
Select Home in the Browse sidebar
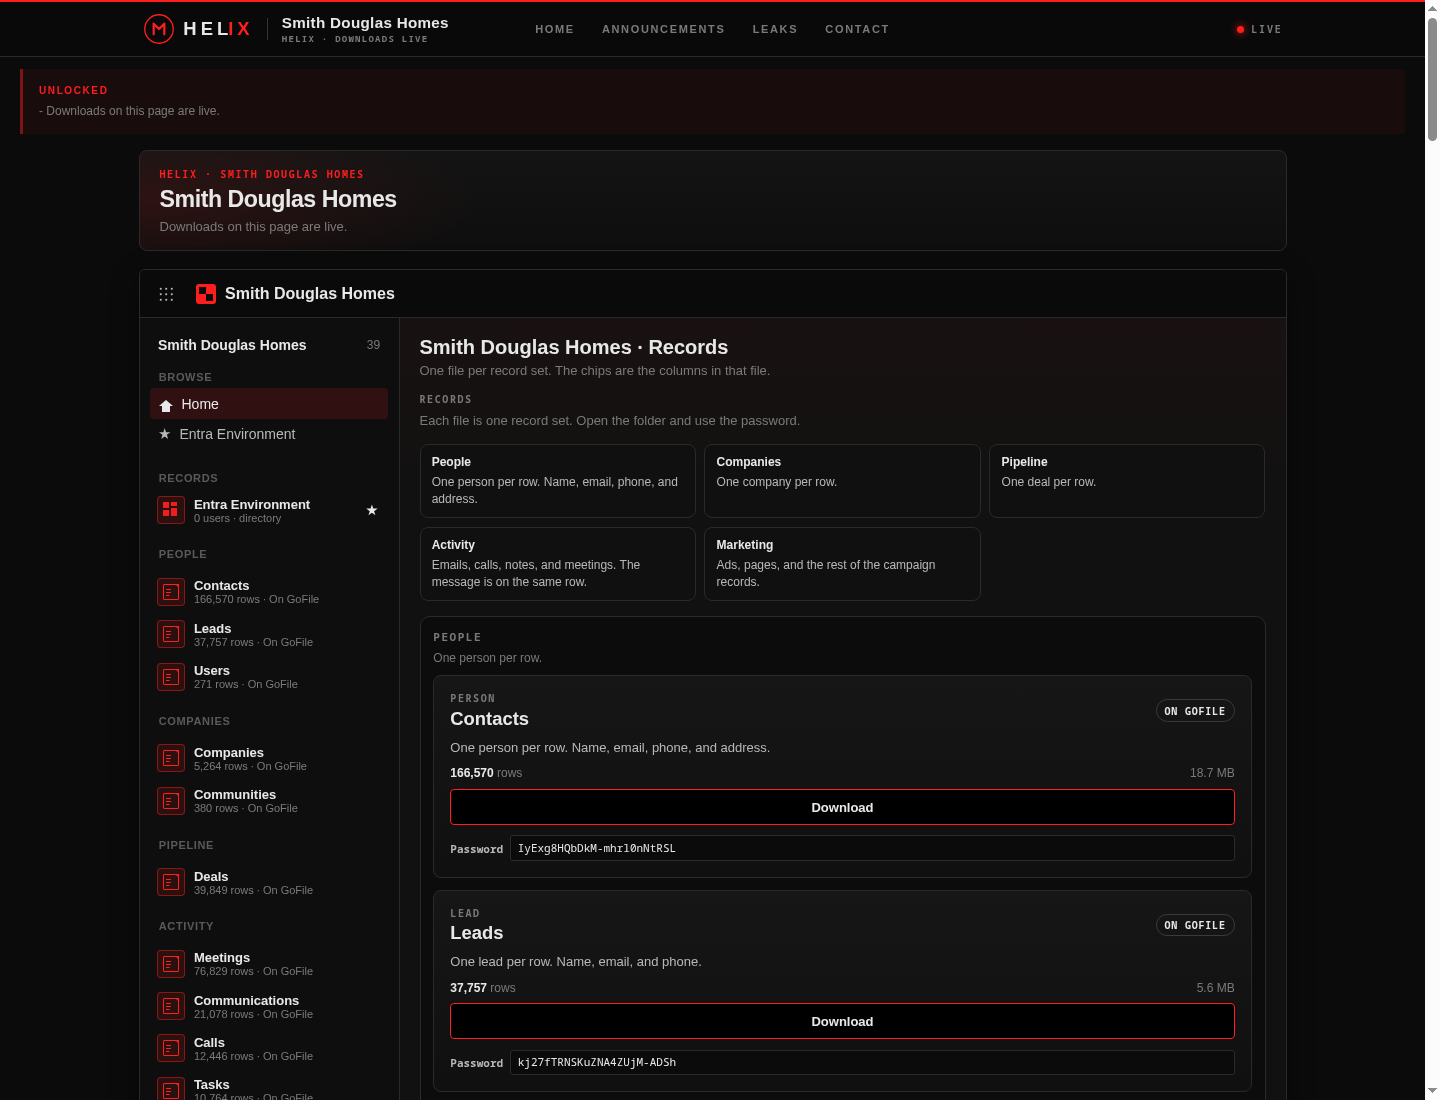pyautogui.click(x=269, y=404)
